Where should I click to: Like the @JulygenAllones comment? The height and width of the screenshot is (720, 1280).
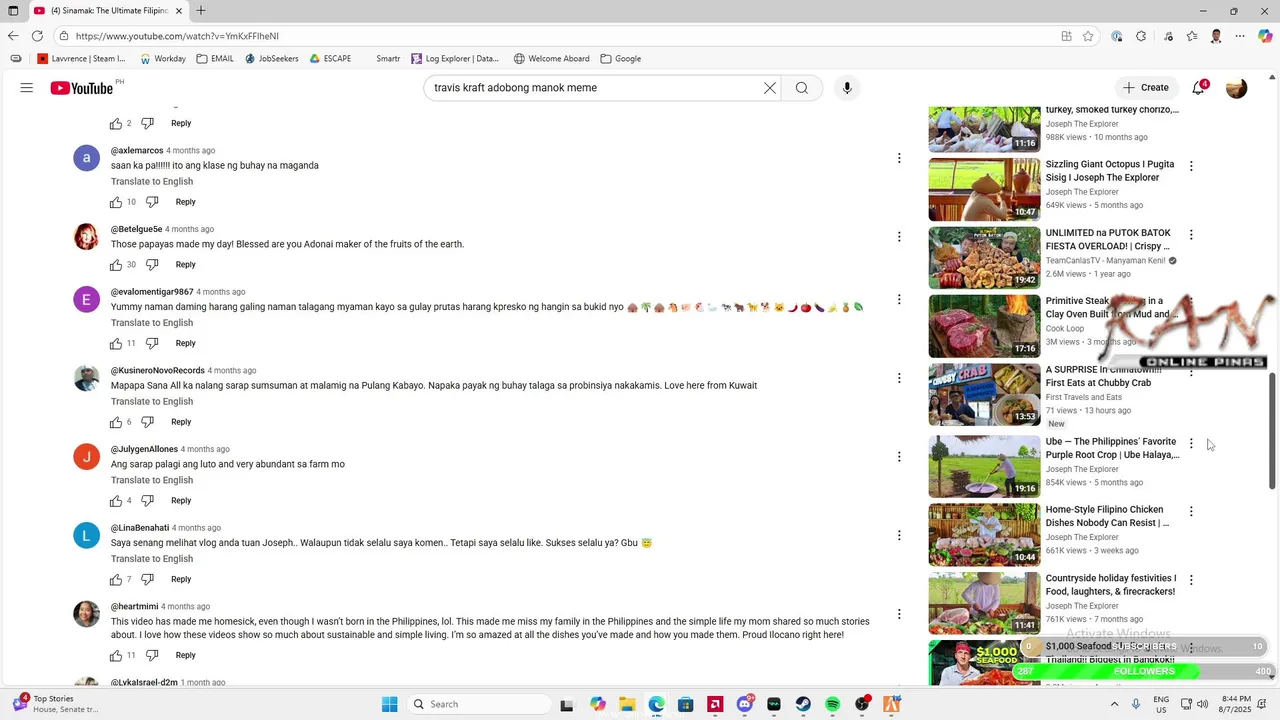point(116,501)
